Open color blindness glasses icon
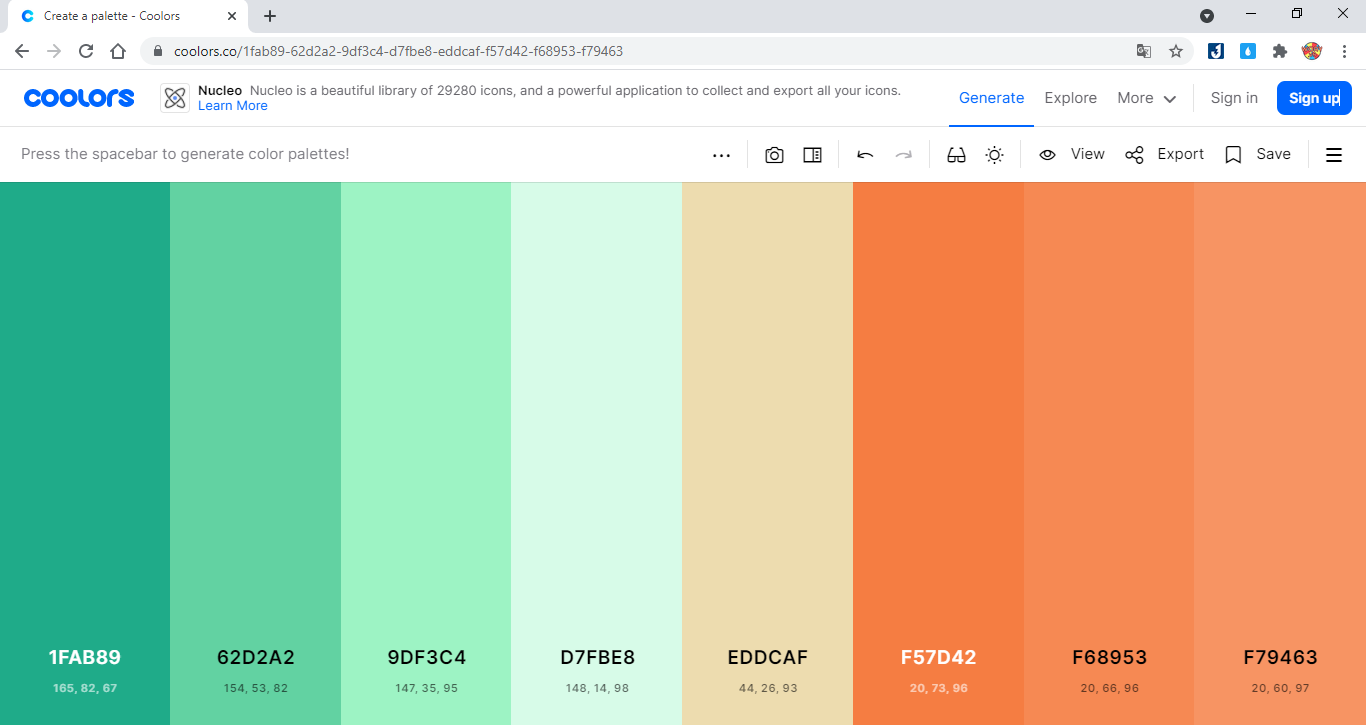The width and height of the screenshot is (1370, 725). [956, 155]
